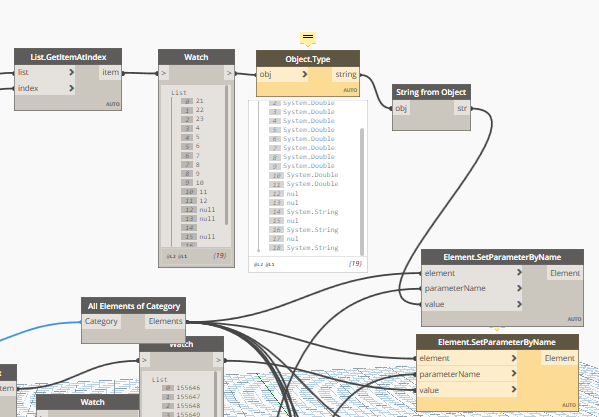This screenshot has width=599, height=417.
Task: Click the obj port chevron on Object.Type
Action: coord(305,74)
